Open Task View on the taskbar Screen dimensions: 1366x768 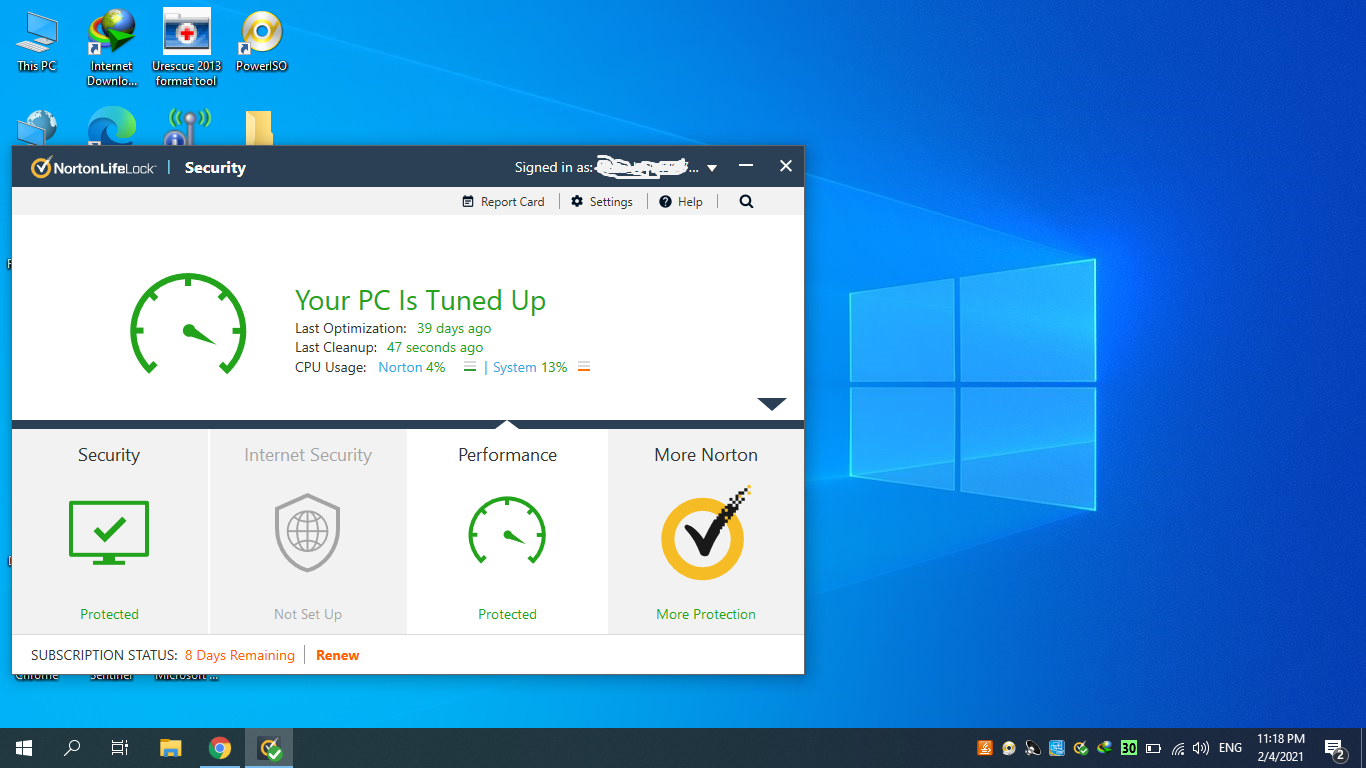[120, 748]
